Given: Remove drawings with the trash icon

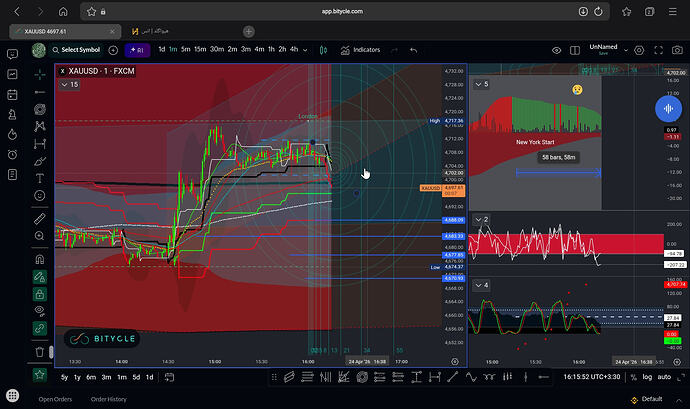Looking at the screenshot, I should pyautogui.click(x=40, y=352).
